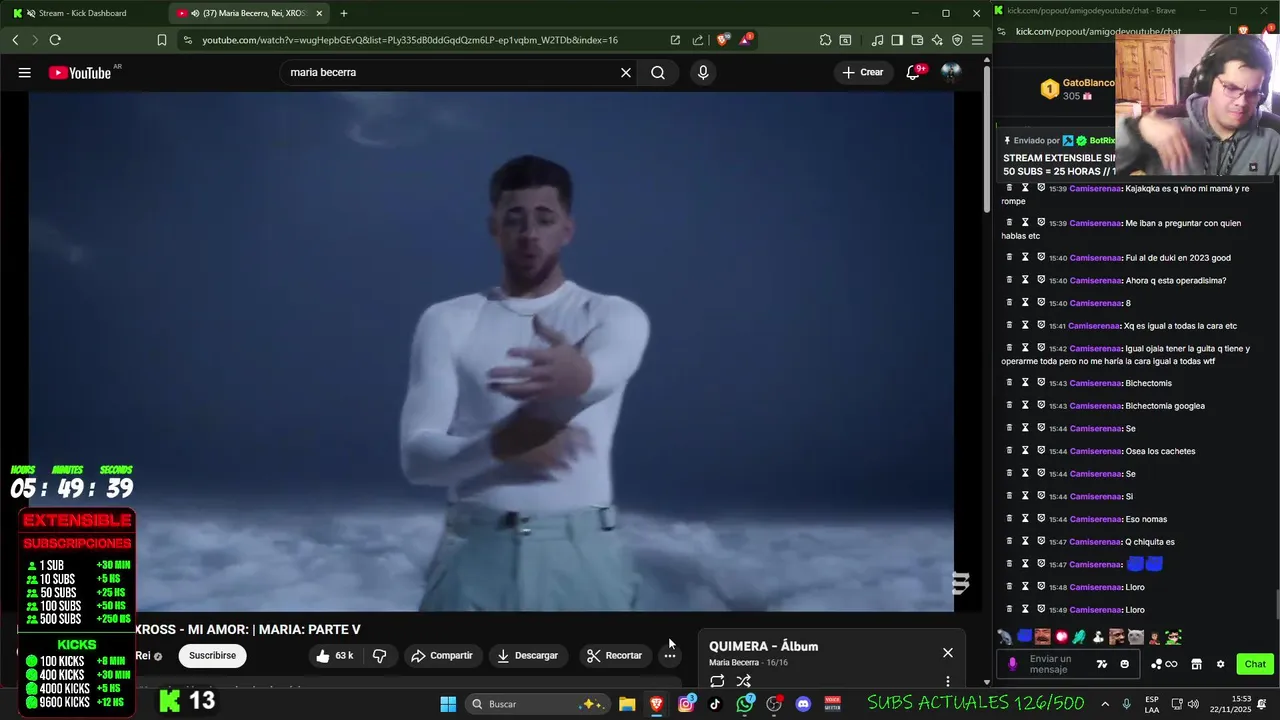Open chat settings gear in the Kick chat
1280x720 pixels.
tap(1220, 664)
